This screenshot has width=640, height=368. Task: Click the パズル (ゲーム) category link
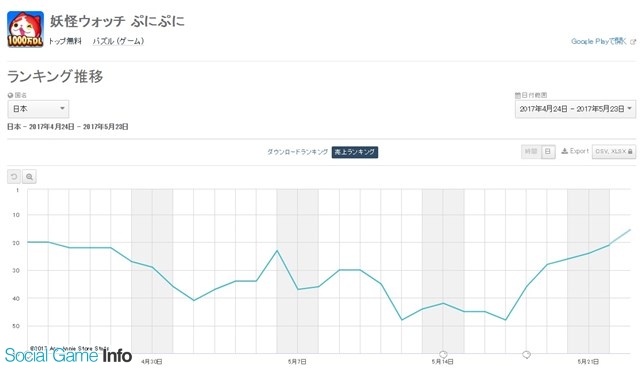[118, 41]
